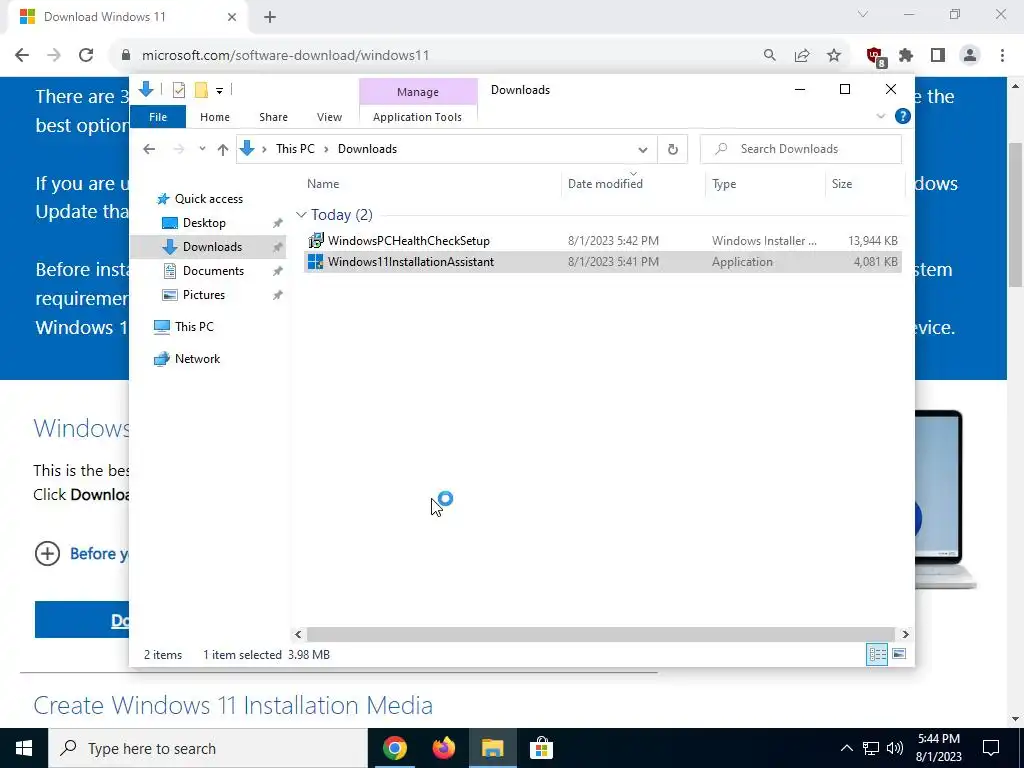Image resolution: width=1024 pixels, height=768 pixels.
Task: Open the Explorer File menu
Action: (x=158, y=117)
